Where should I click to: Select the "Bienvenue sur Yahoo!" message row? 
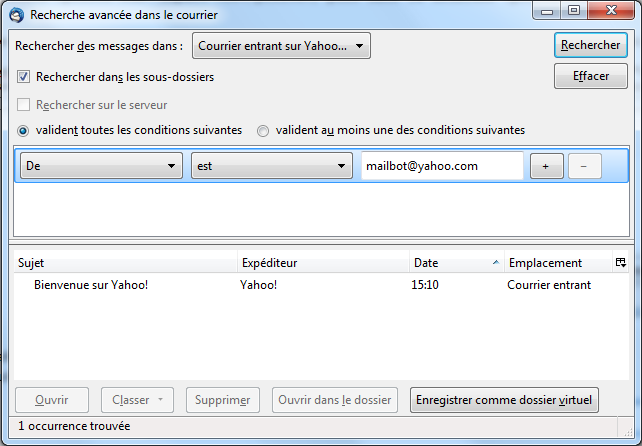coord(321,285)
